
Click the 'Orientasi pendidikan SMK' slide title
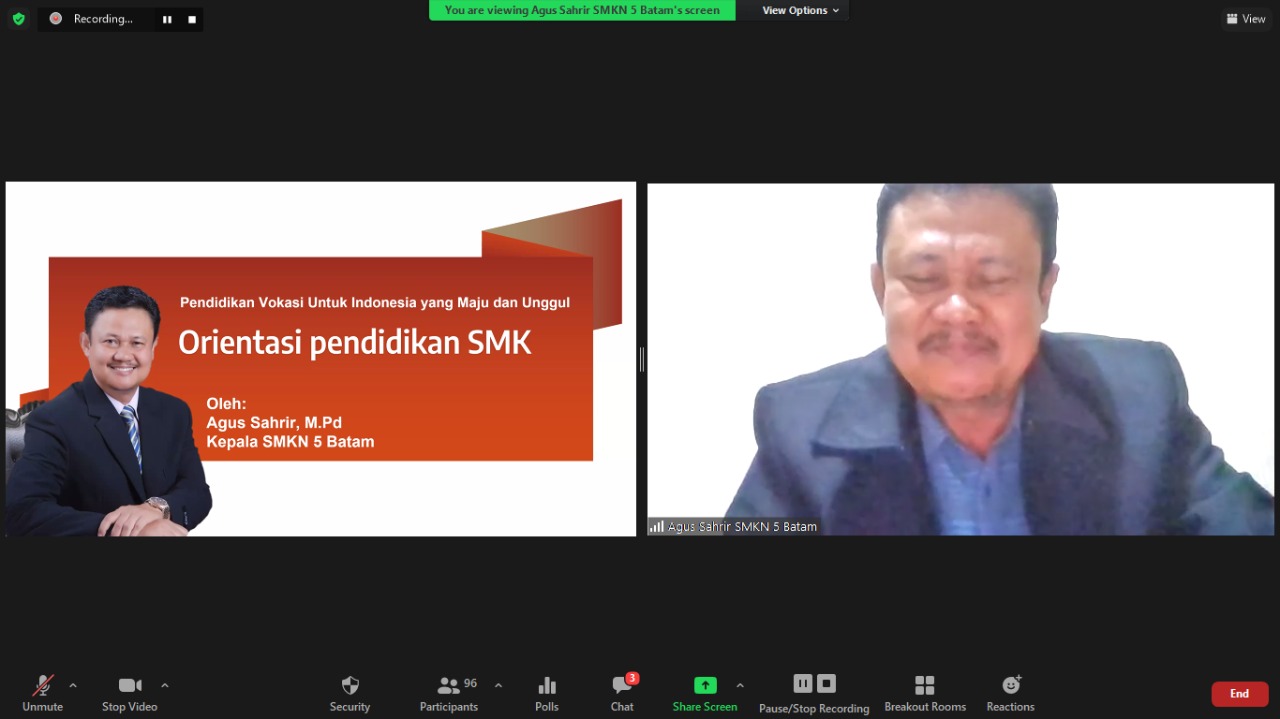coord(355,343)
